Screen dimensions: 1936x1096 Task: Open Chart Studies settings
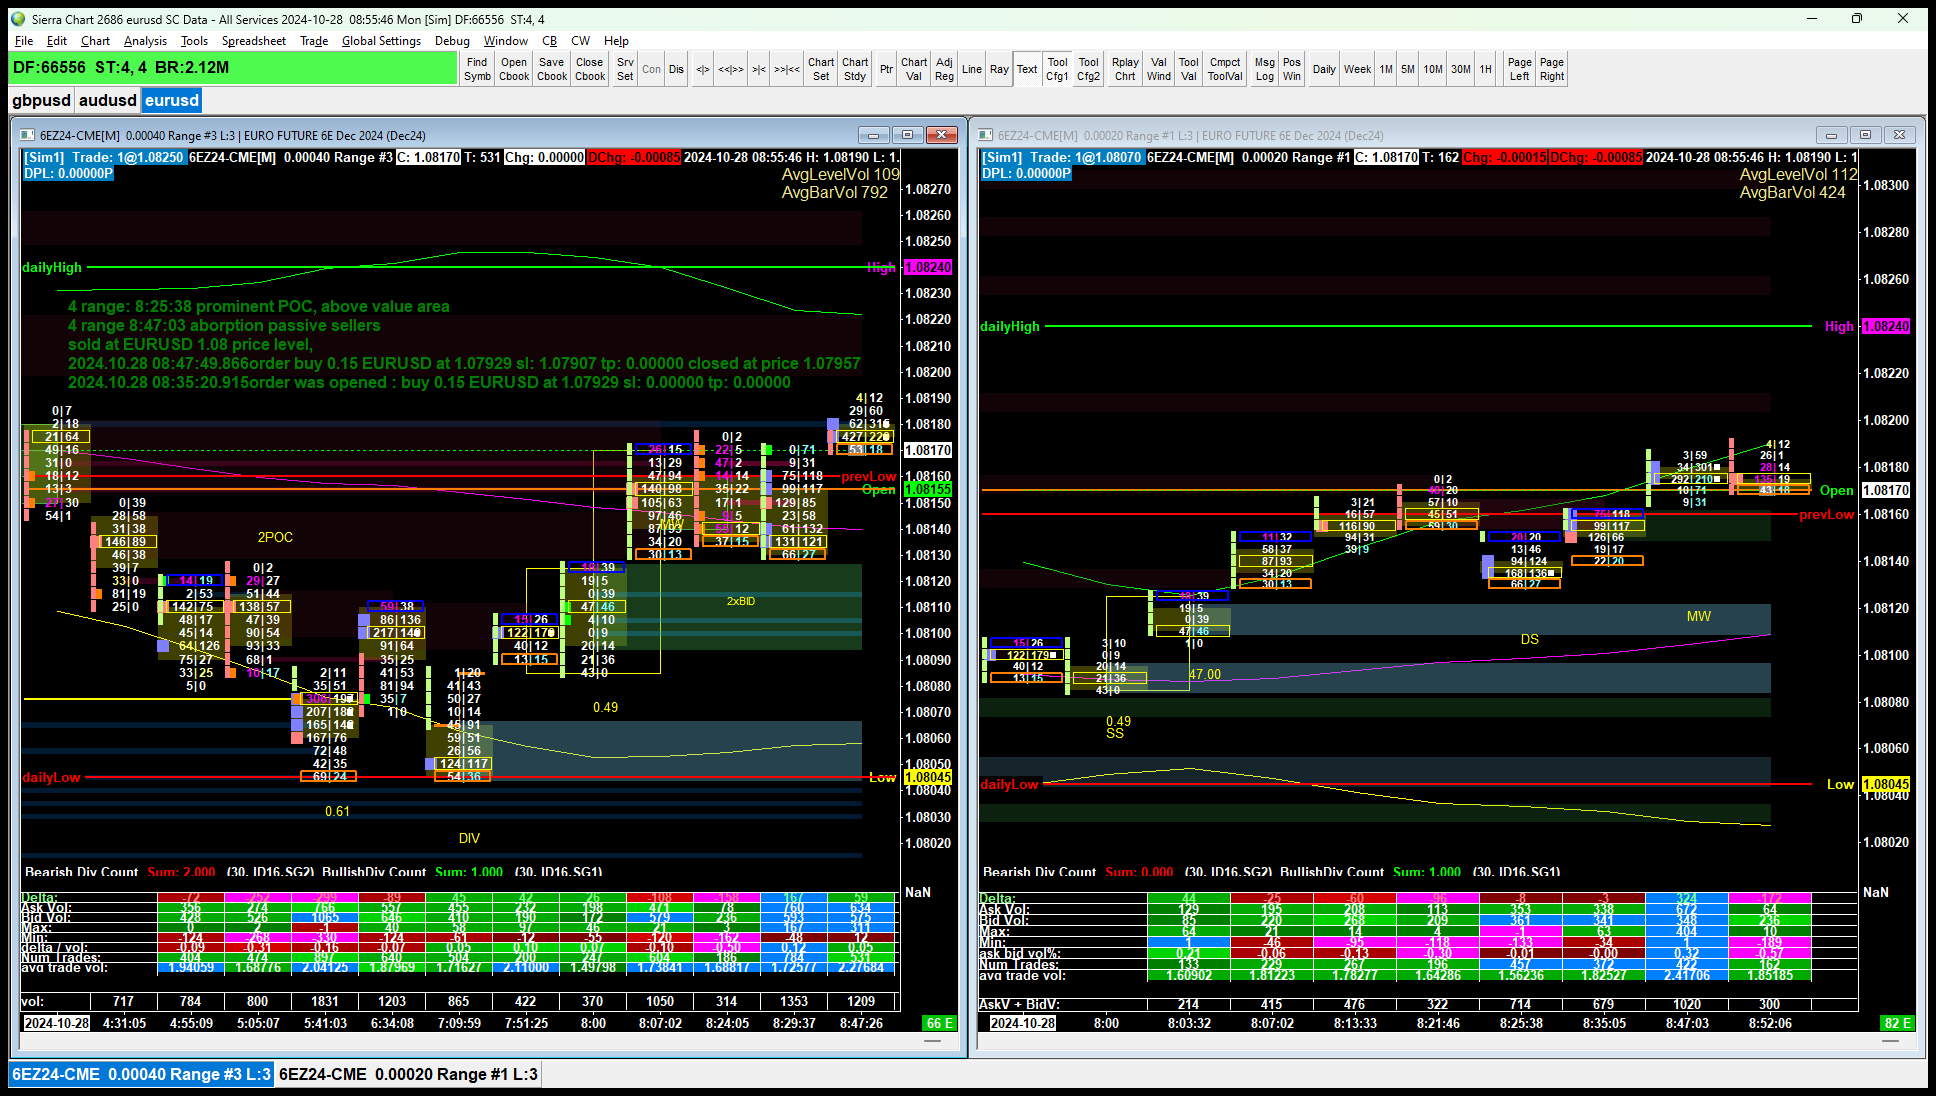pos(855,69)
